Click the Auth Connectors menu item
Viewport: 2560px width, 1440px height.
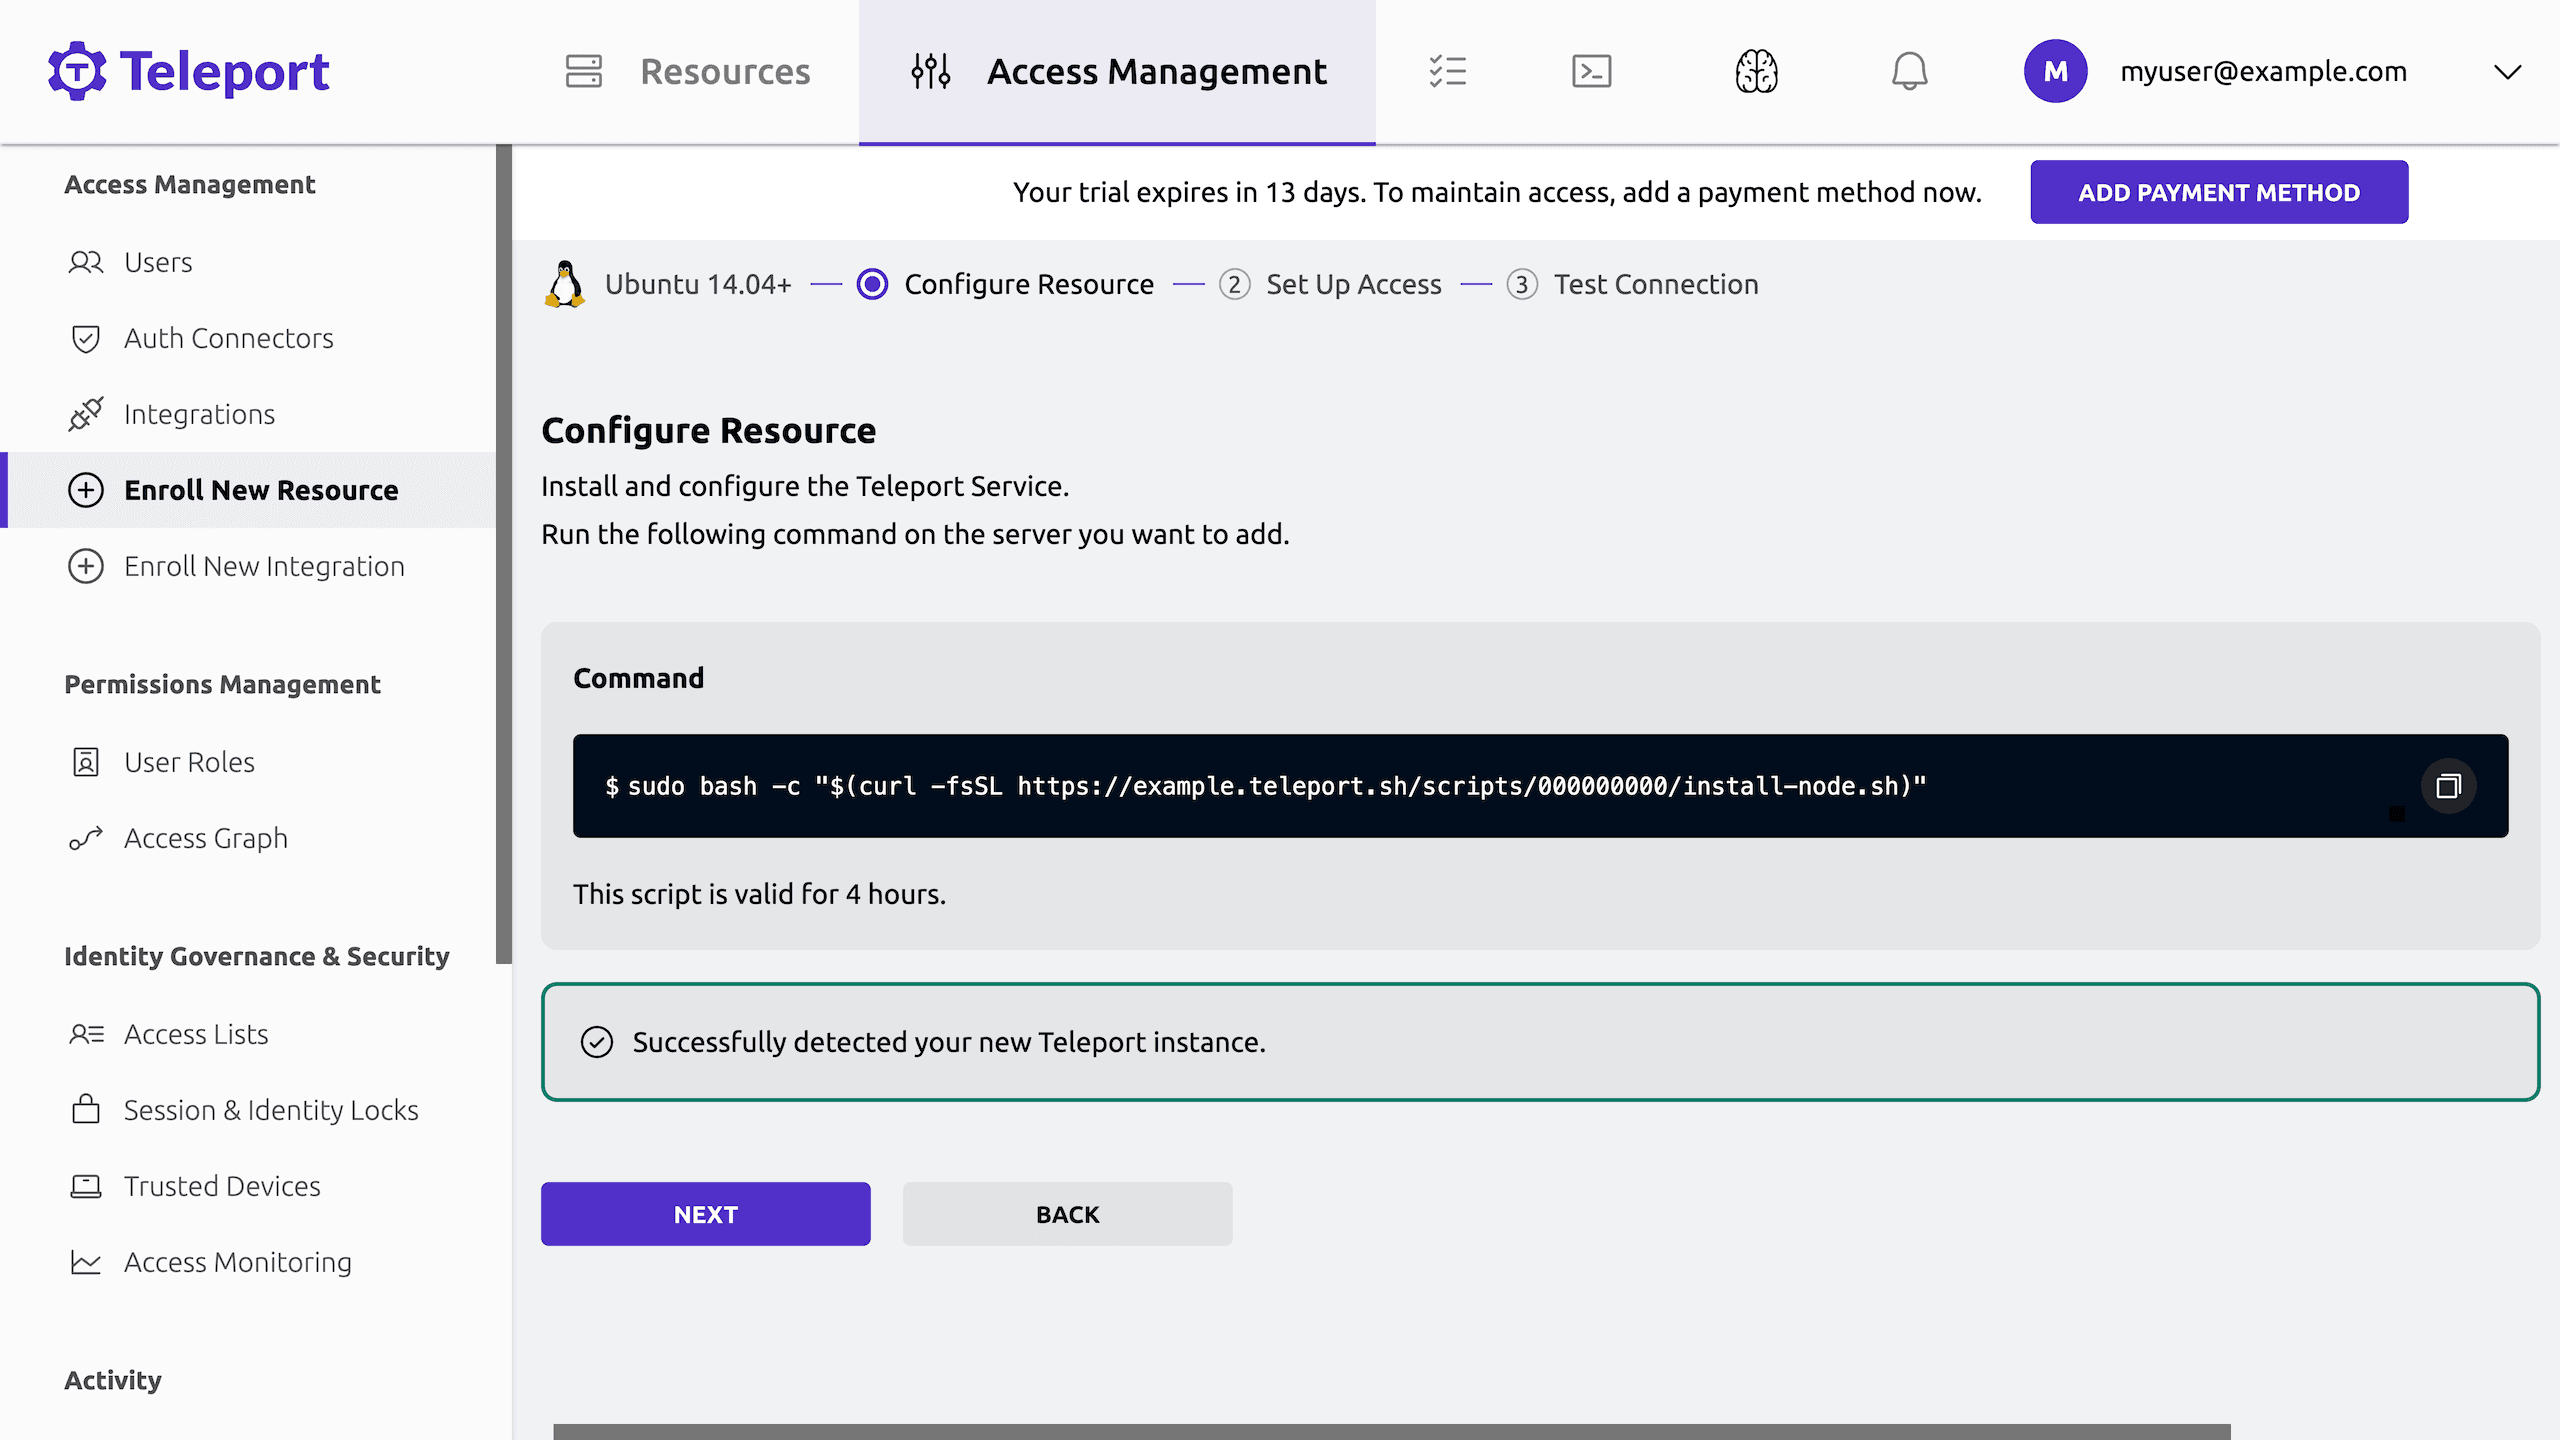pyautogui.click(x=229, y=338)
